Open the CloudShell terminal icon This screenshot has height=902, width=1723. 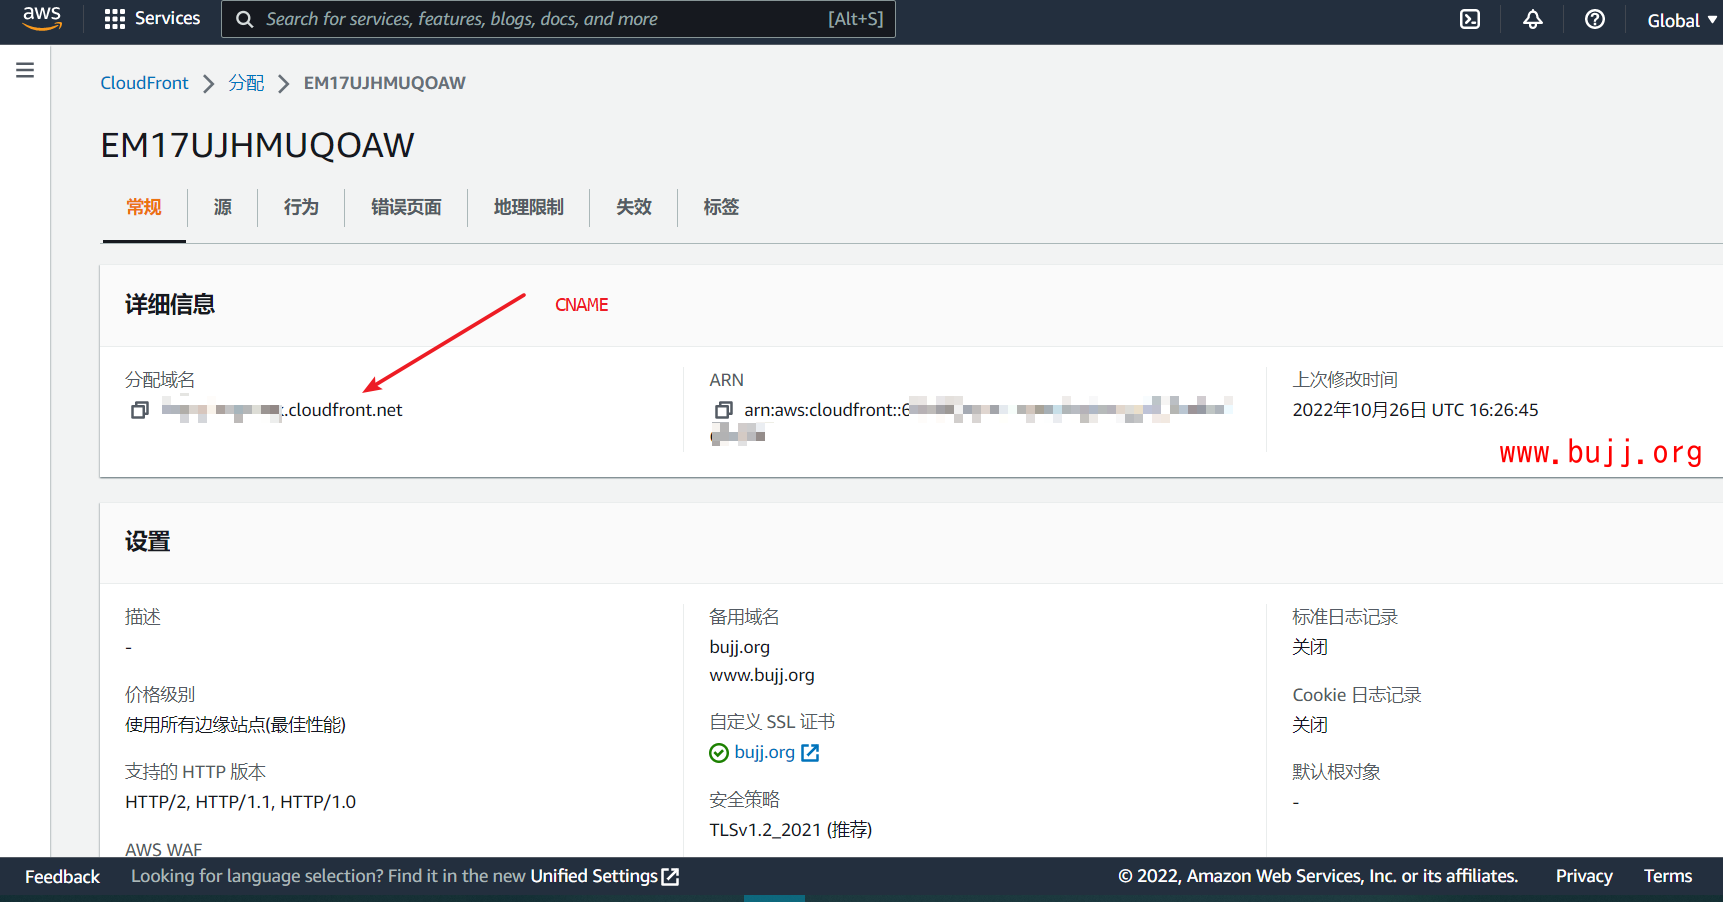click(x=1470, y=19)
